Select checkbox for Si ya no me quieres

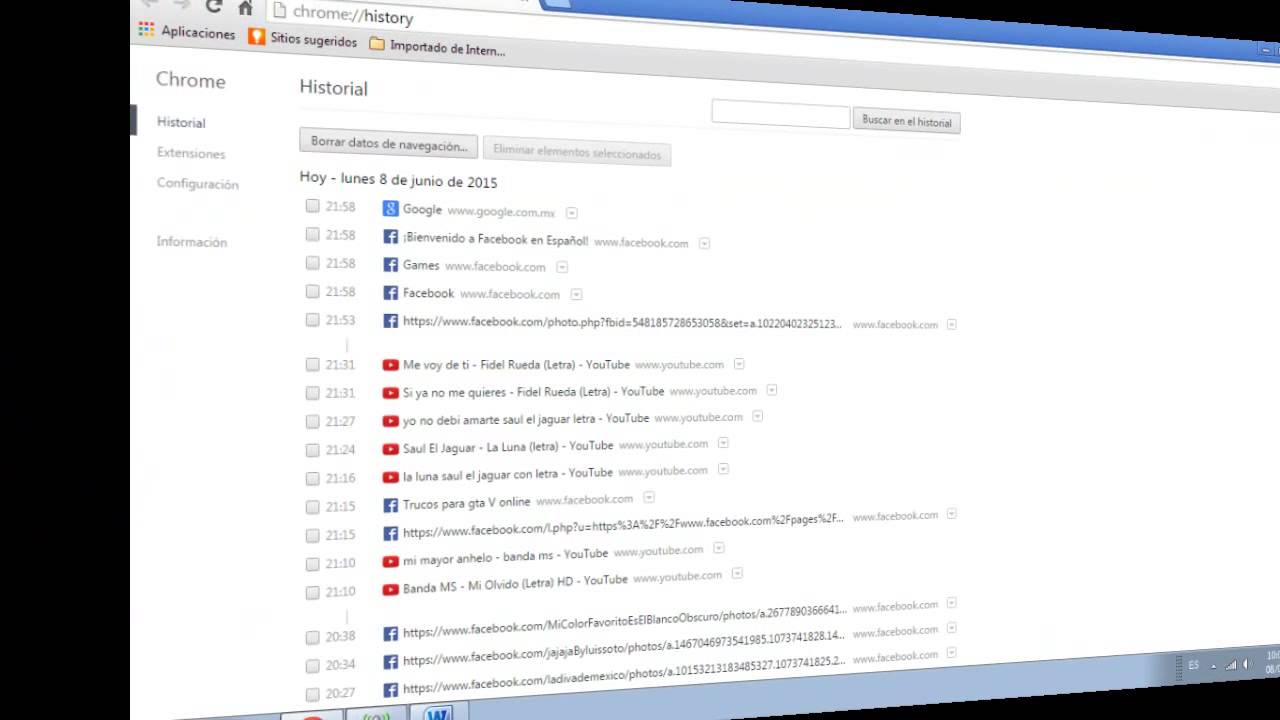click(313, 393)
